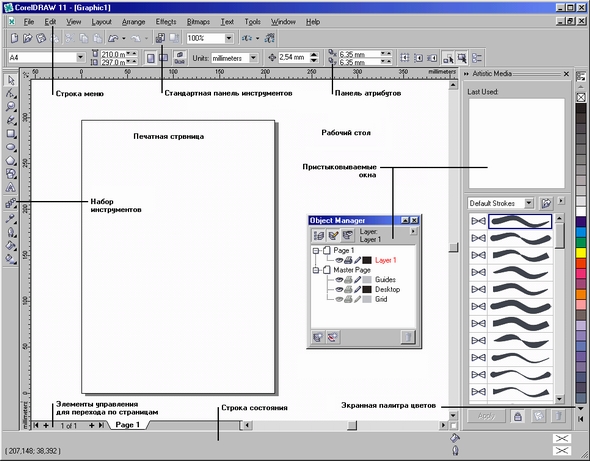Open the Effects menu

click(x=166, y=22)
